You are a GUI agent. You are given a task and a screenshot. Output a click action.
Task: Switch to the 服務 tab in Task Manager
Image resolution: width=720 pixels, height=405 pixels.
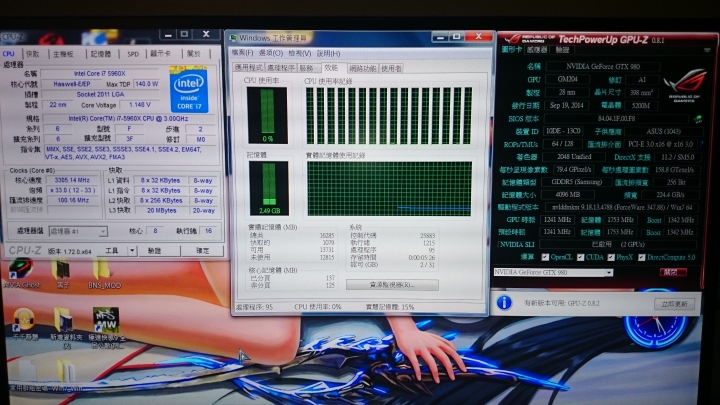pyautogui.click(x=308, y=68)
